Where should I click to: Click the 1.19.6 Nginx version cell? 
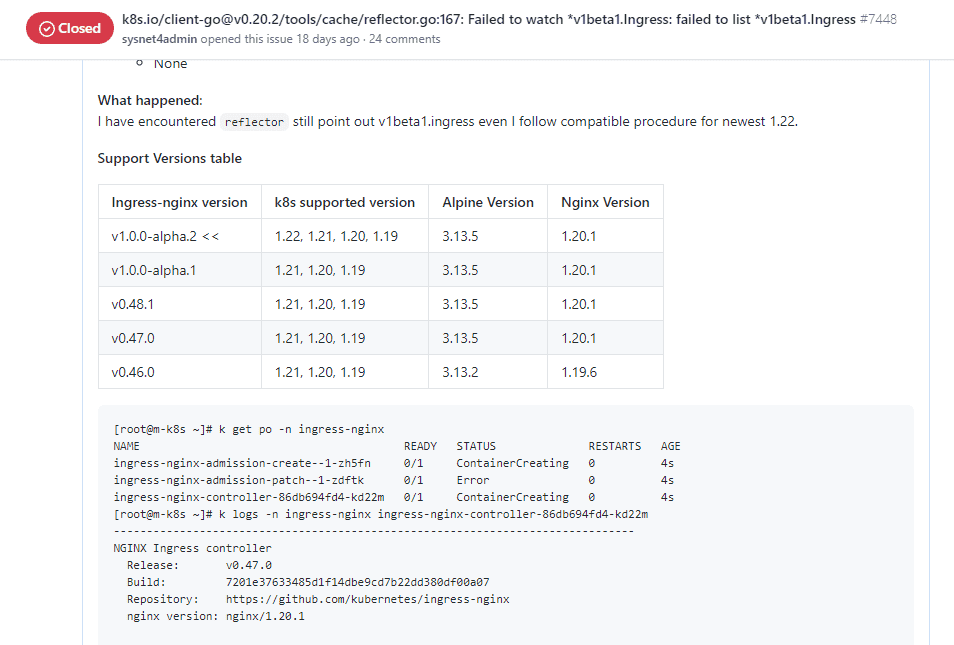tap(579, 372)
